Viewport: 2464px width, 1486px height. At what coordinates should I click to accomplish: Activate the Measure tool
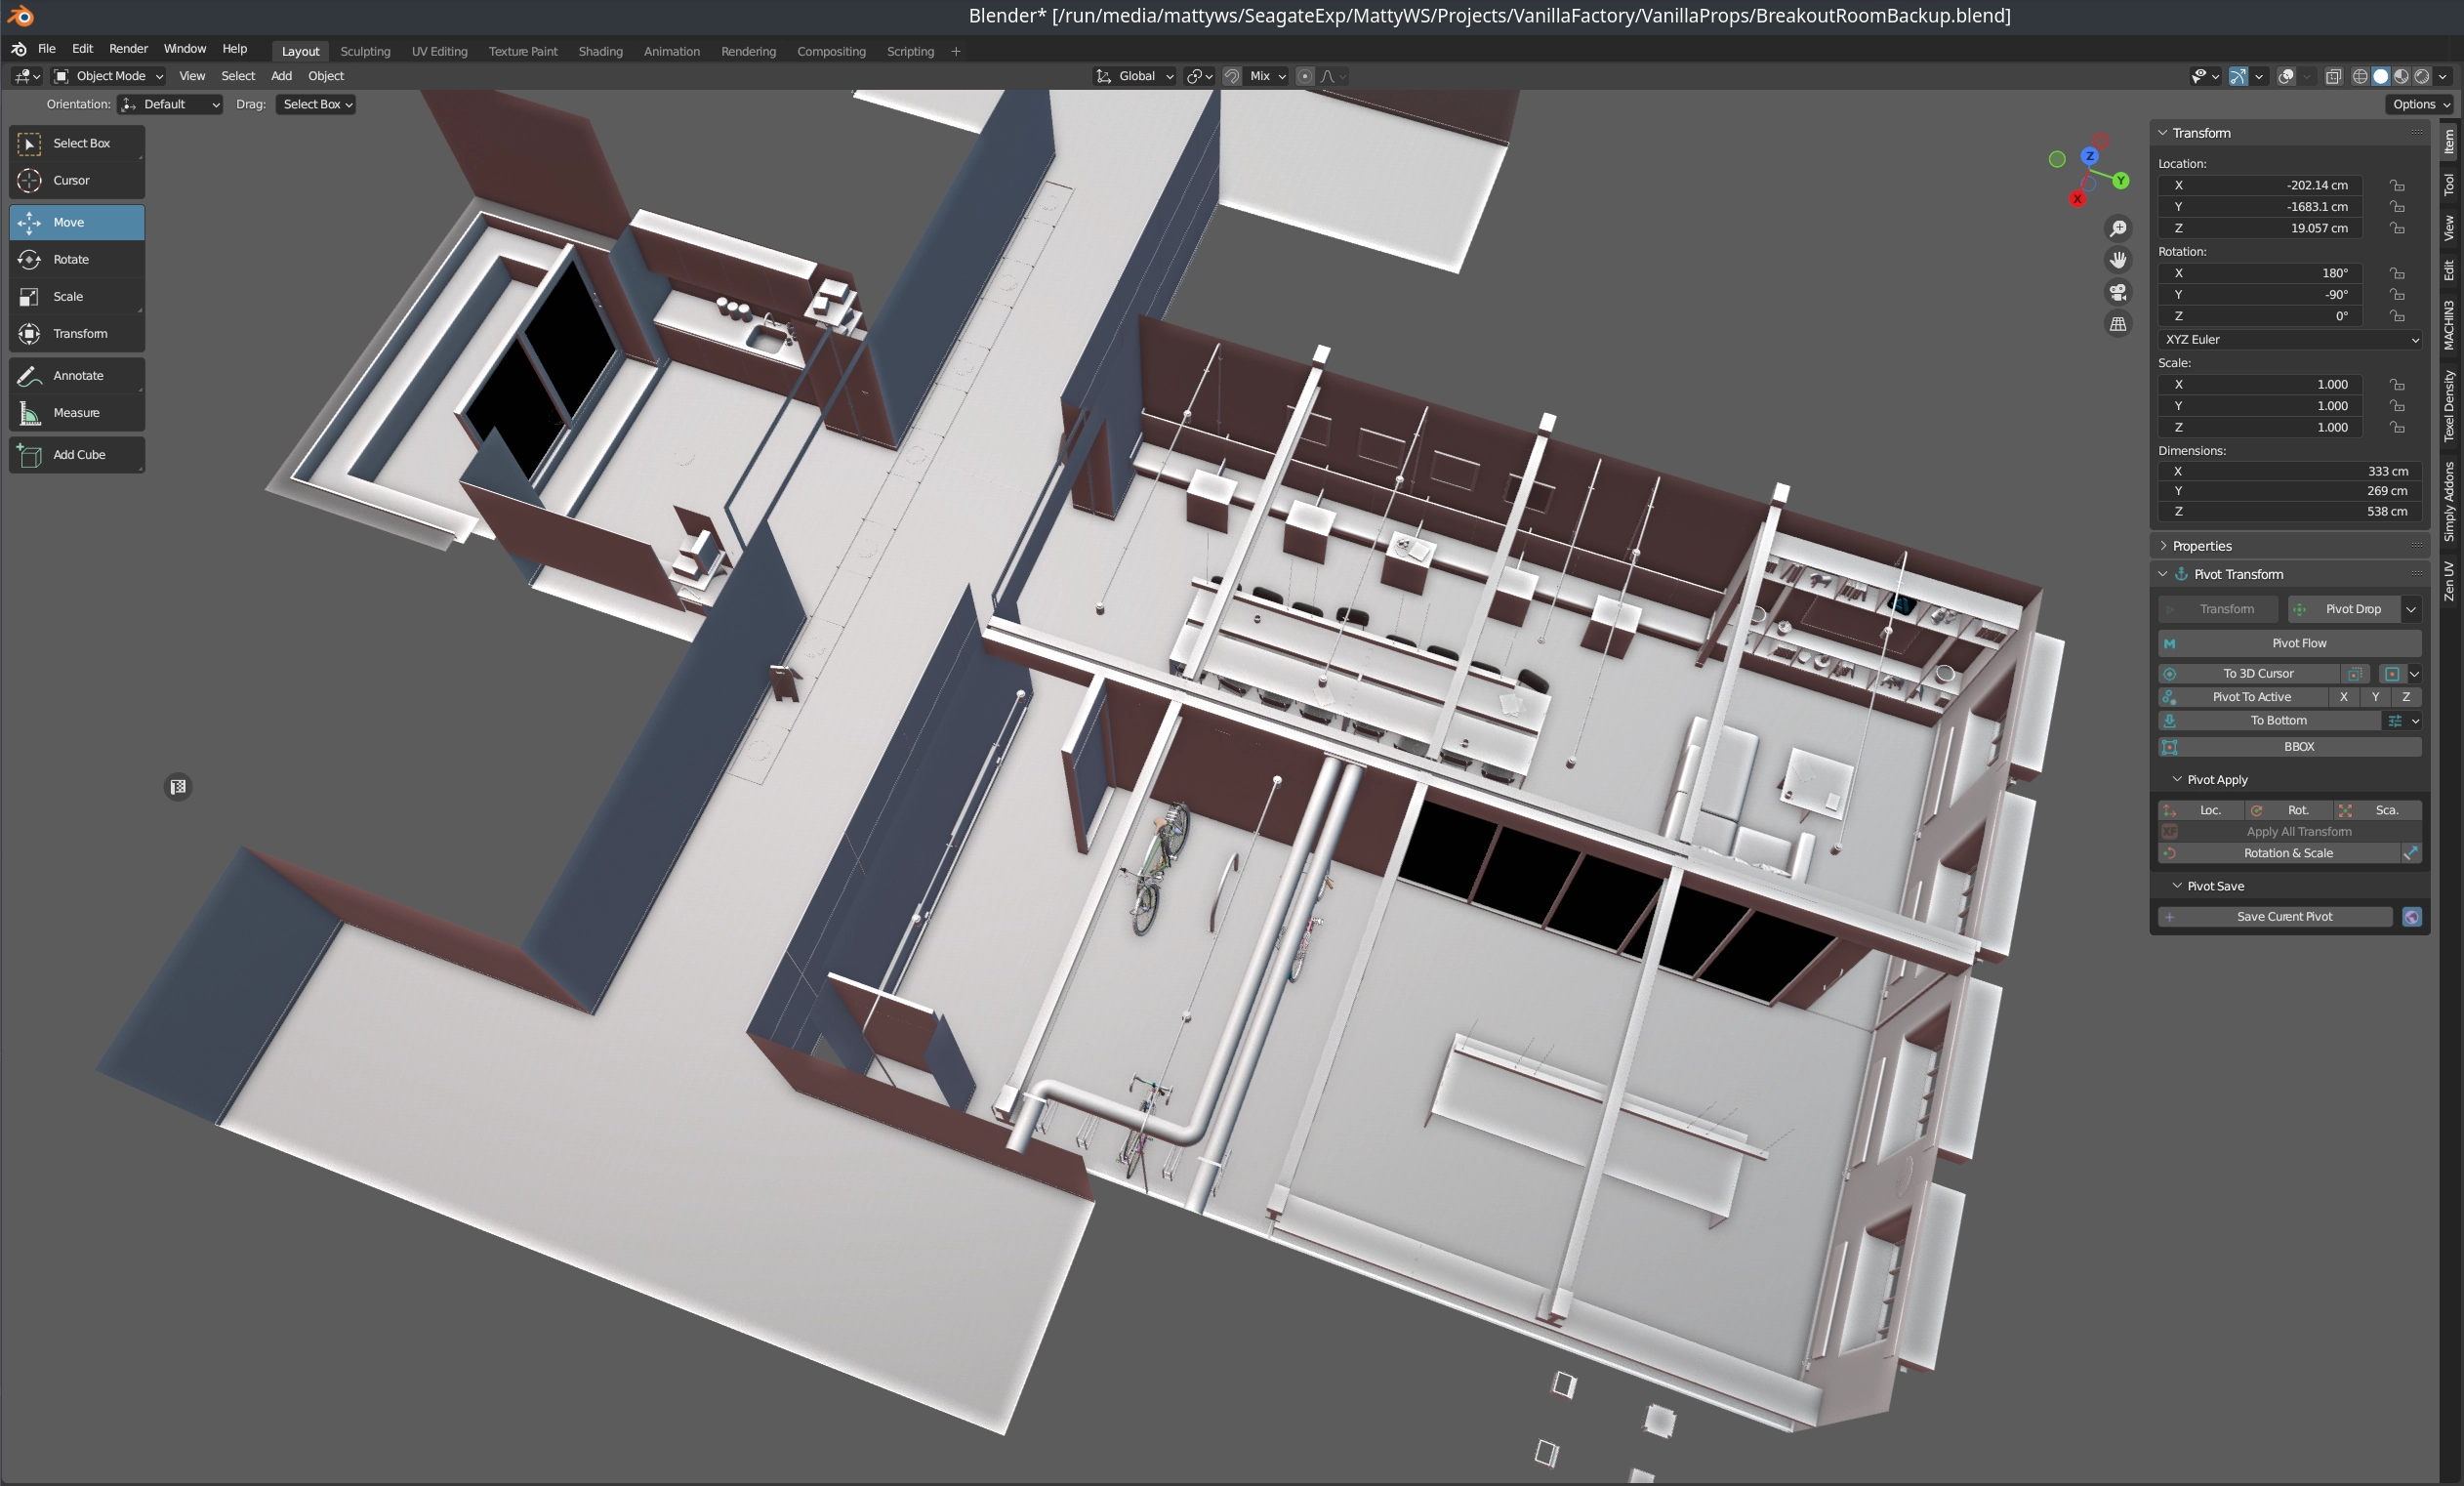76,412
